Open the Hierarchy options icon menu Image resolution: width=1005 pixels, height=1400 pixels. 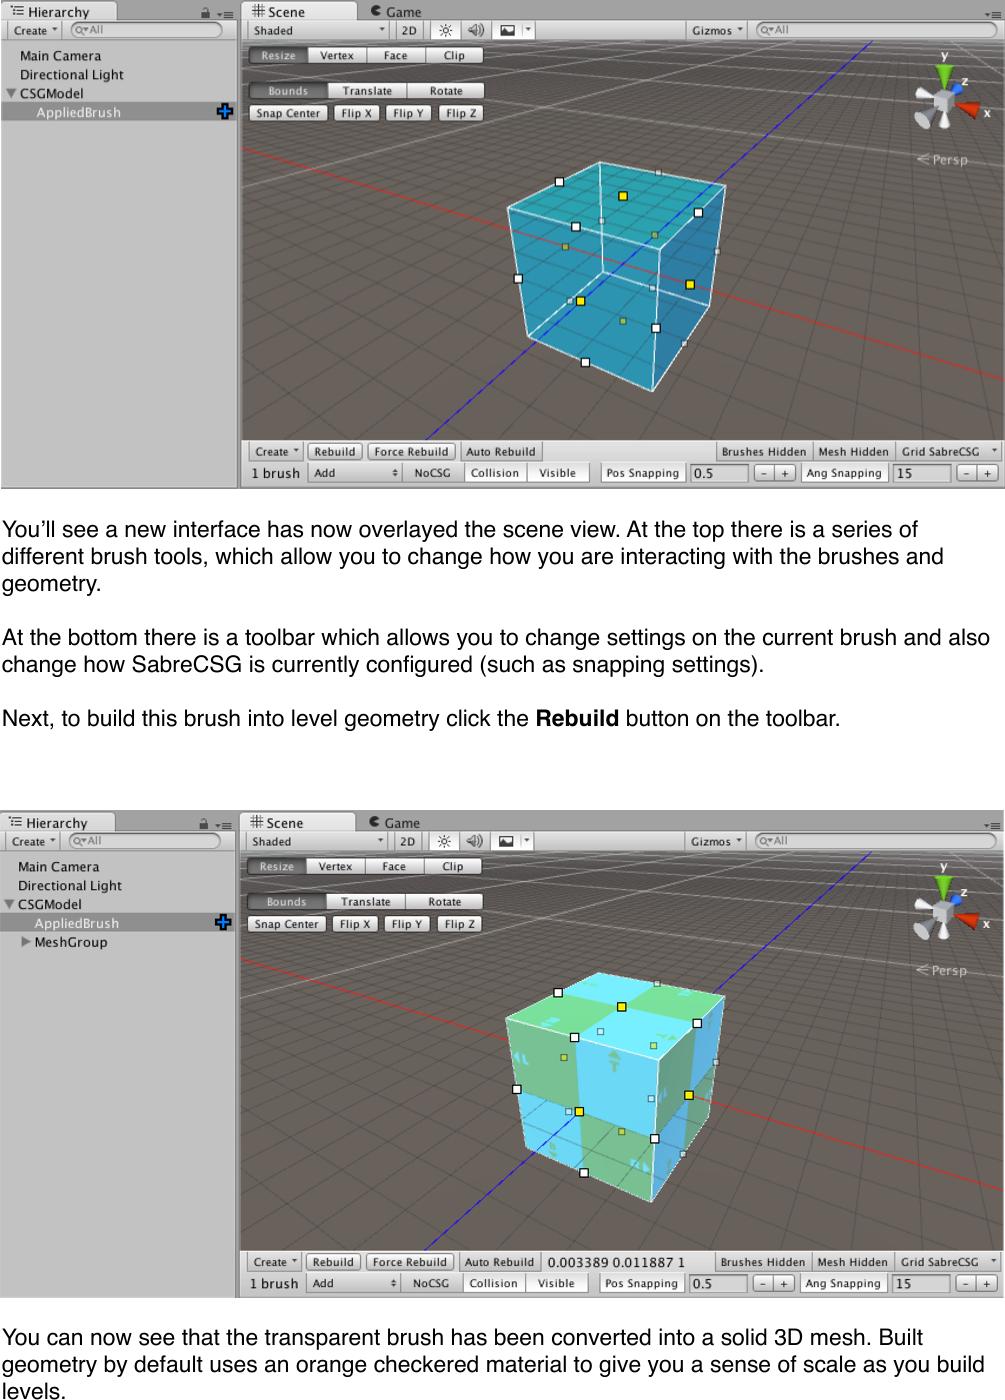coord(226,11)
